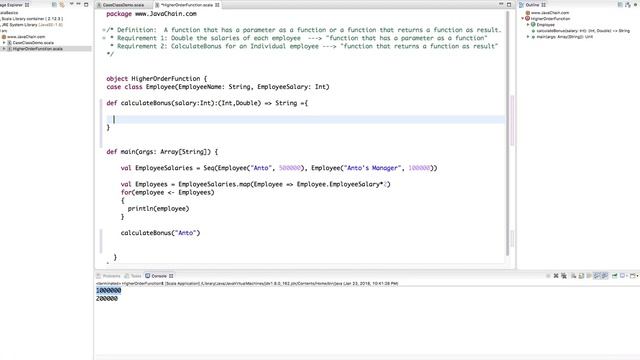Expand Employee node in Outline
The height and width of the screenshot is (360, 640).
click(528, 25)
